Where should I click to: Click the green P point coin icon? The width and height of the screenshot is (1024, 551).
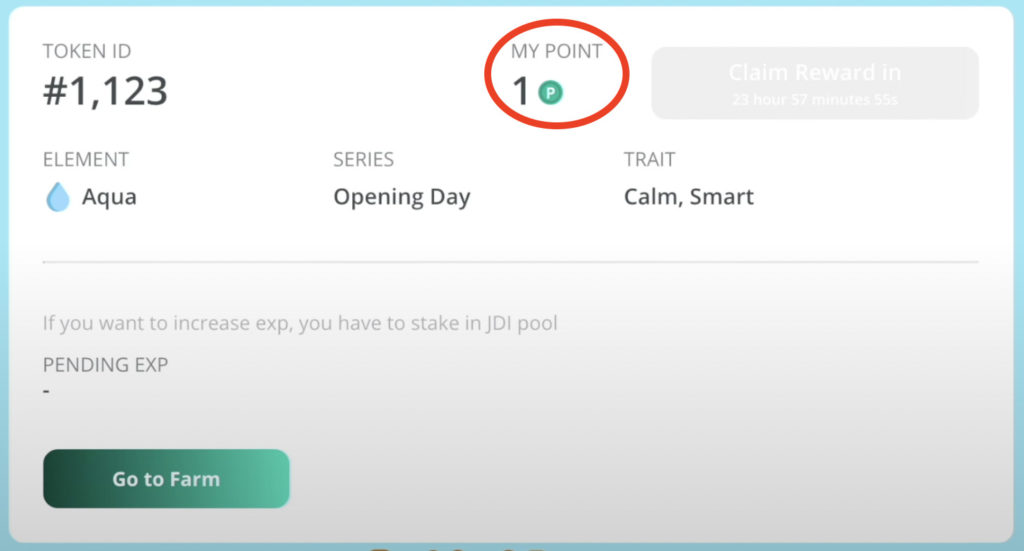click(551, 93)
